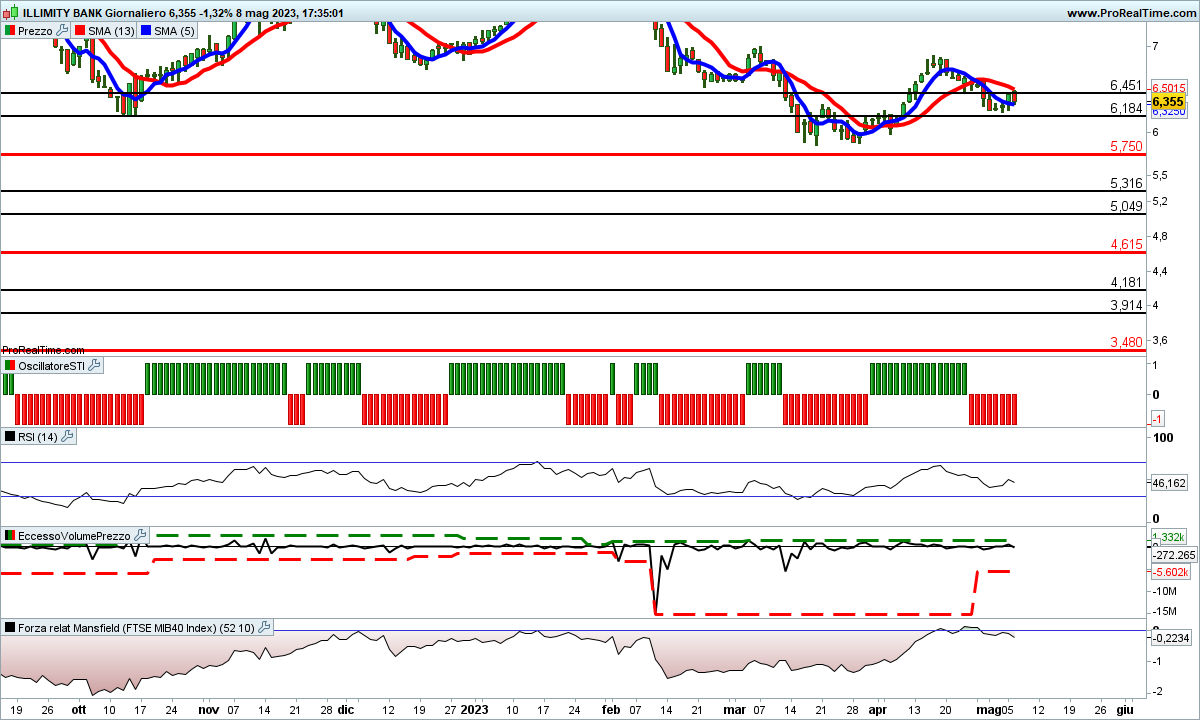
Task: Click the red -5.602k value label
Action: pyautogui.click(x=1170, y=572)
